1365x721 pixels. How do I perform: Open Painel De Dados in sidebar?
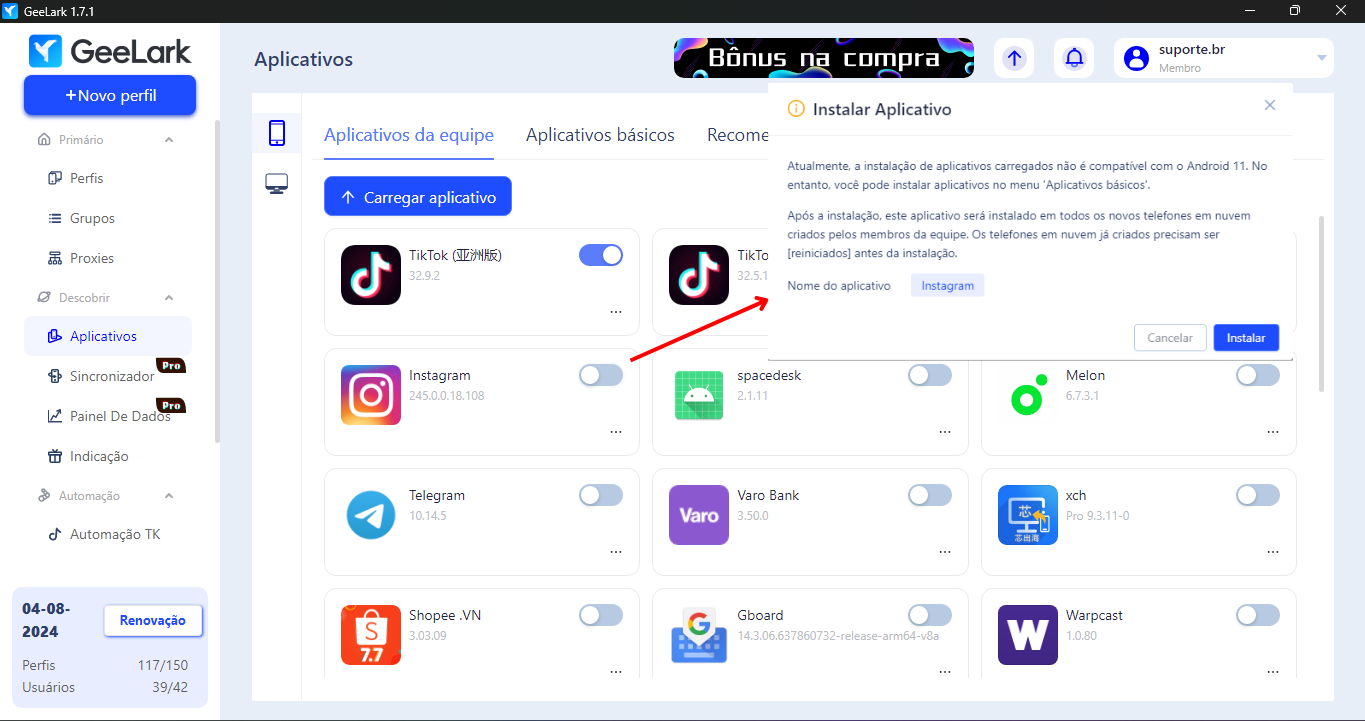coord(108,416)
